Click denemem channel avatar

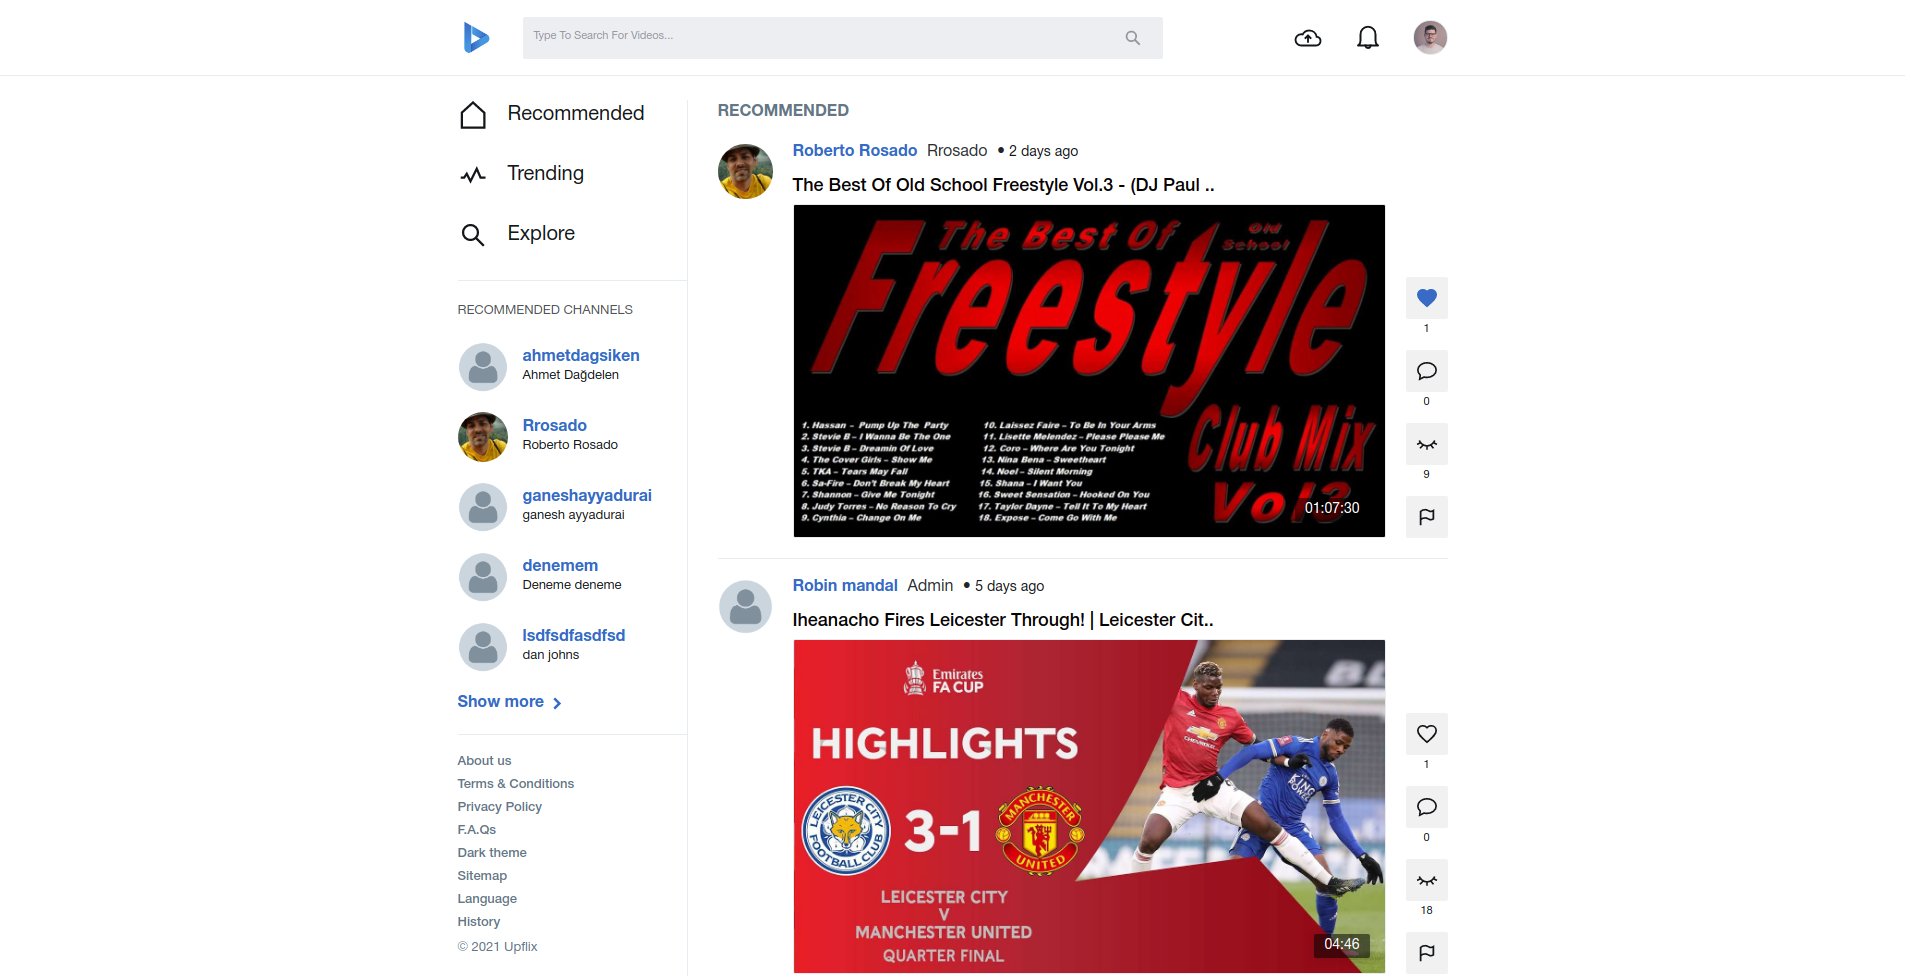483,577
